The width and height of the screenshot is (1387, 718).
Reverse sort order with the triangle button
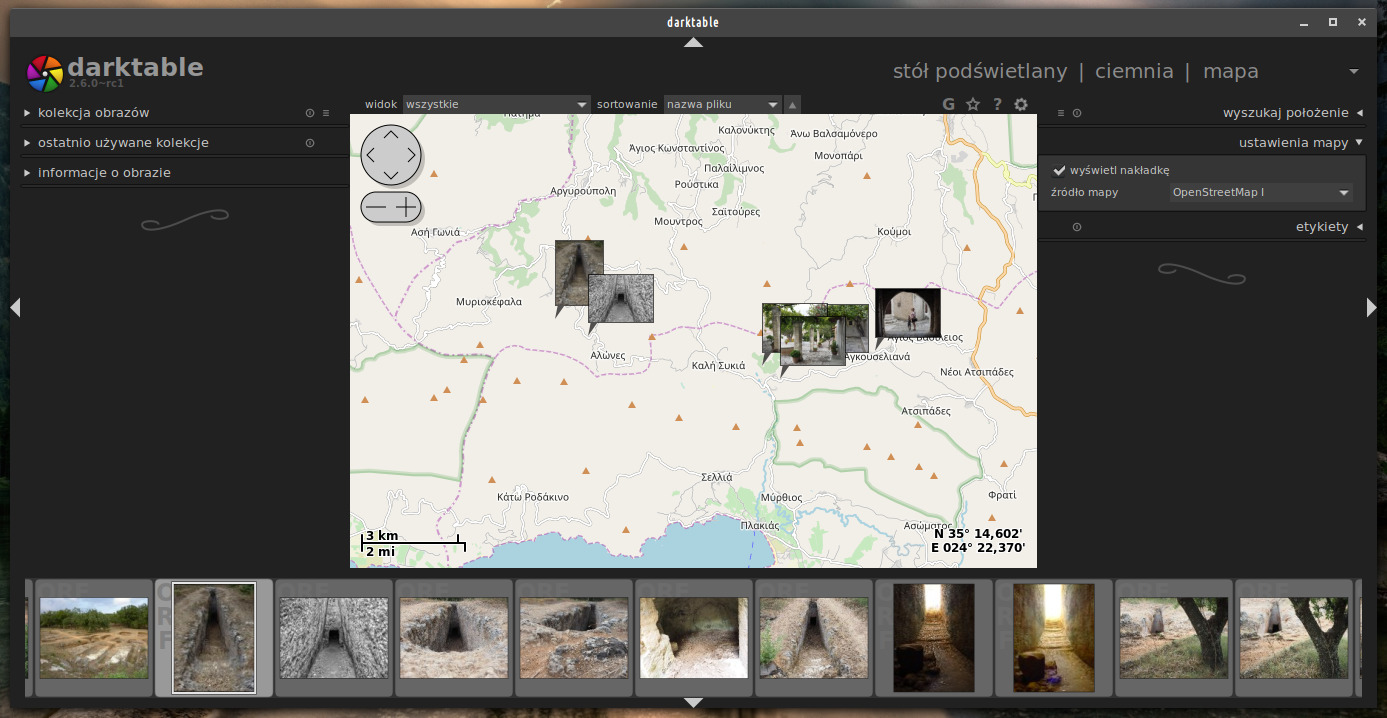click(x=792, y=104)
